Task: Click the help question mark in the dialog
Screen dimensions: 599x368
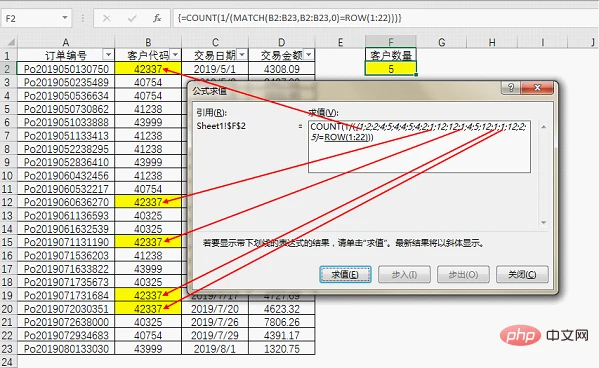Action: pyautogui.click(x=511, y=88)
